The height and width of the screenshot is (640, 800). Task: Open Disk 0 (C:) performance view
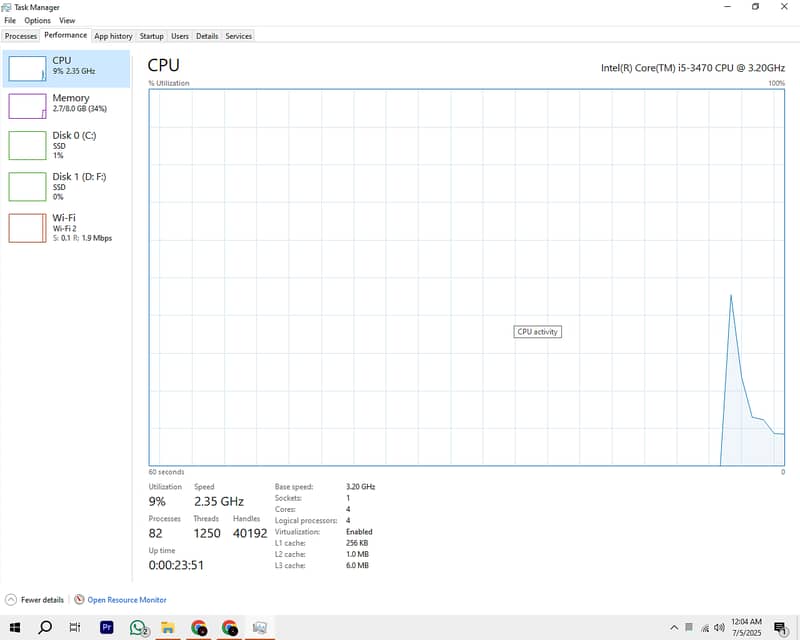[66, 145]
